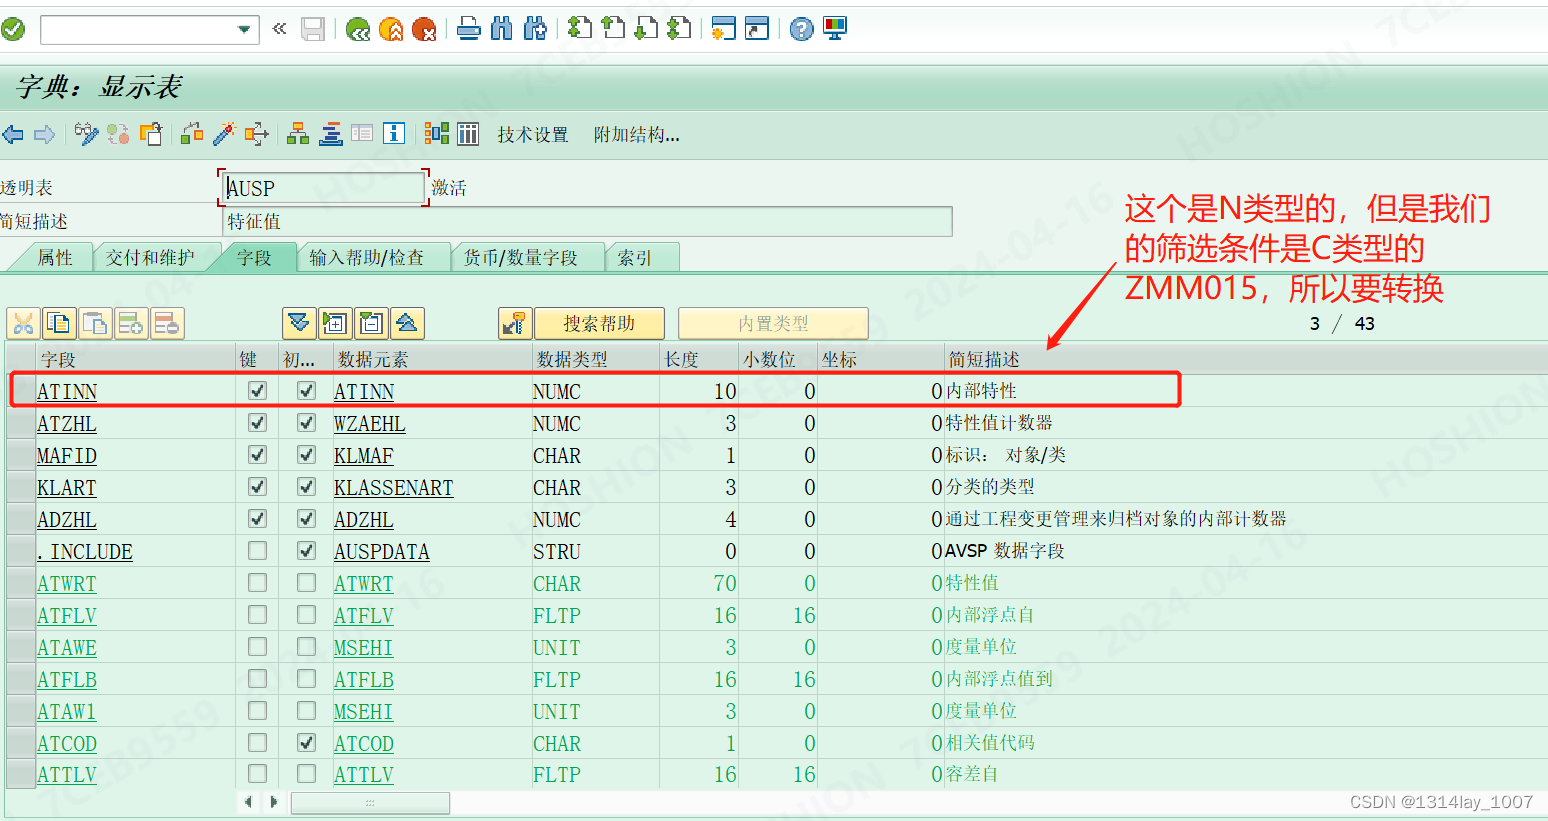Click the blue information i icon
The height and width of the screenshot is (821, 1548).
point(394,134)
